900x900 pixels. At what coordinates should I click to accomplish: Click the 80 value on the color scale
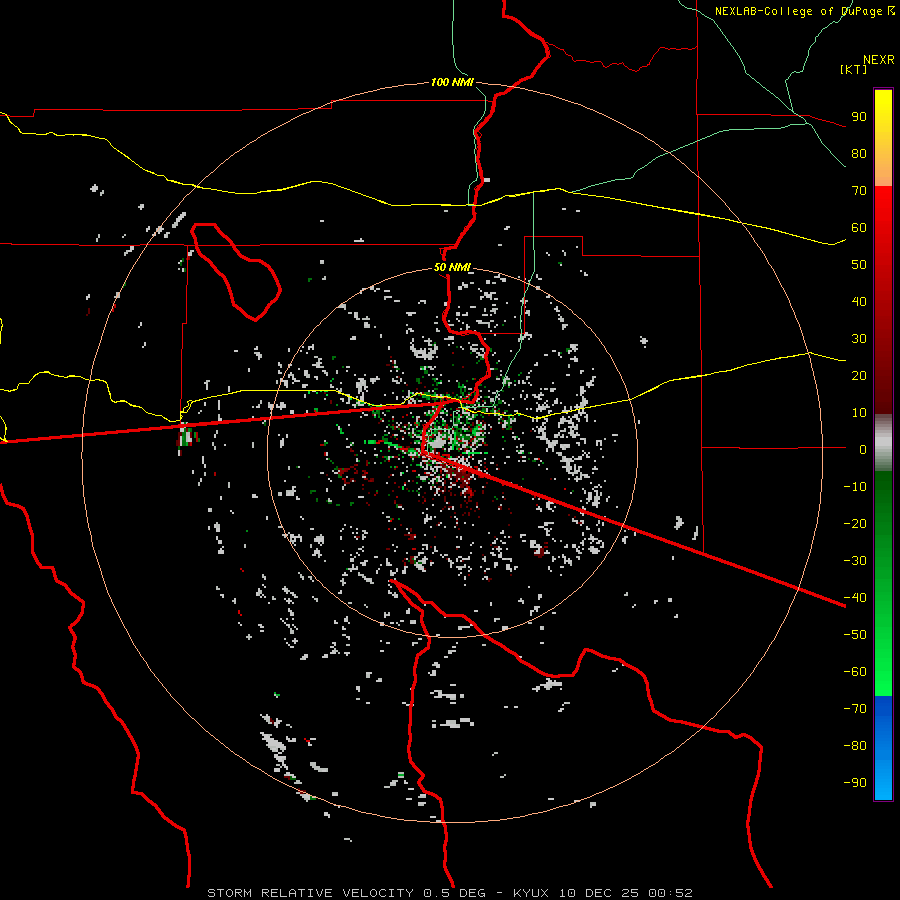click(859, 153)
